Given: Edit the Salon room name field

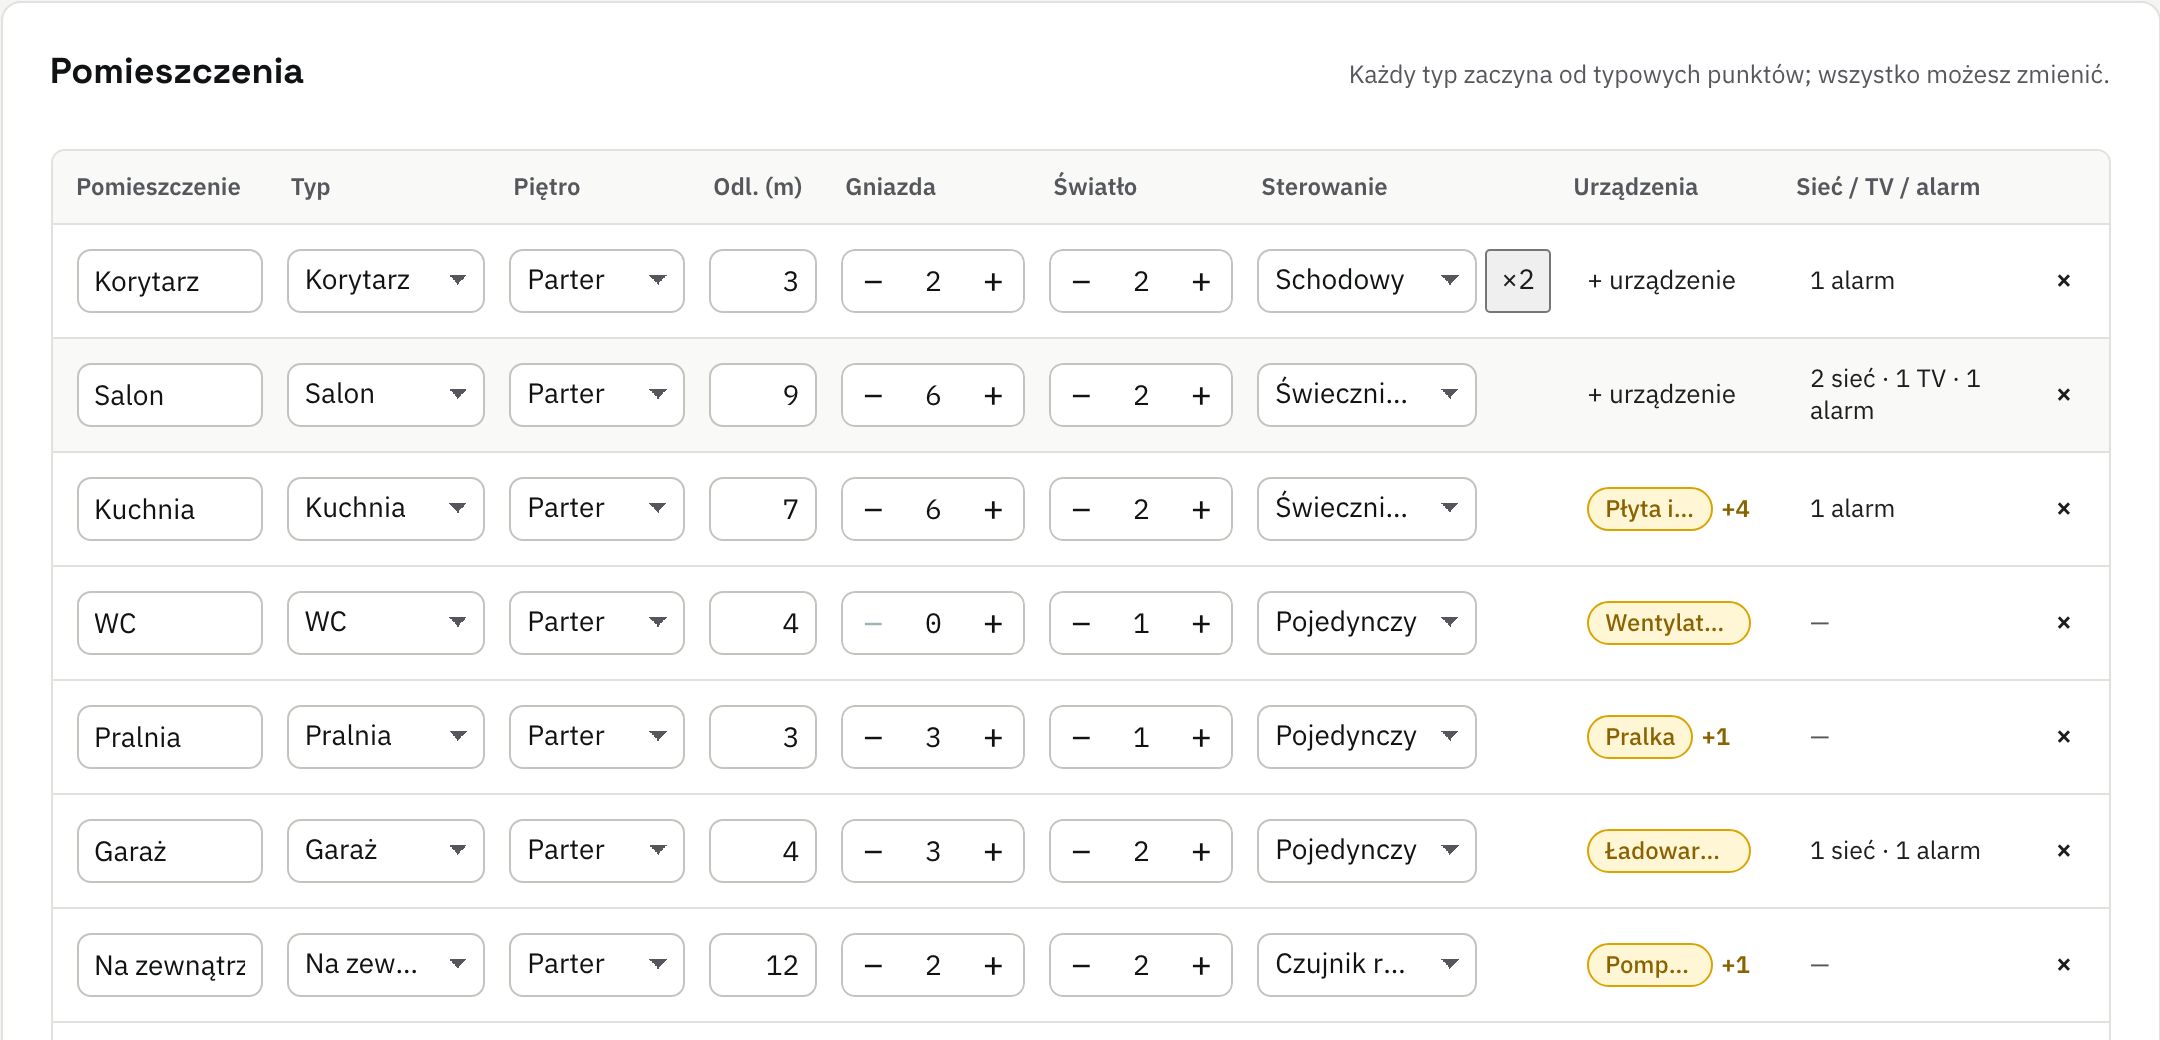Looking at the screenshot, I should click(x=170, y=395).
